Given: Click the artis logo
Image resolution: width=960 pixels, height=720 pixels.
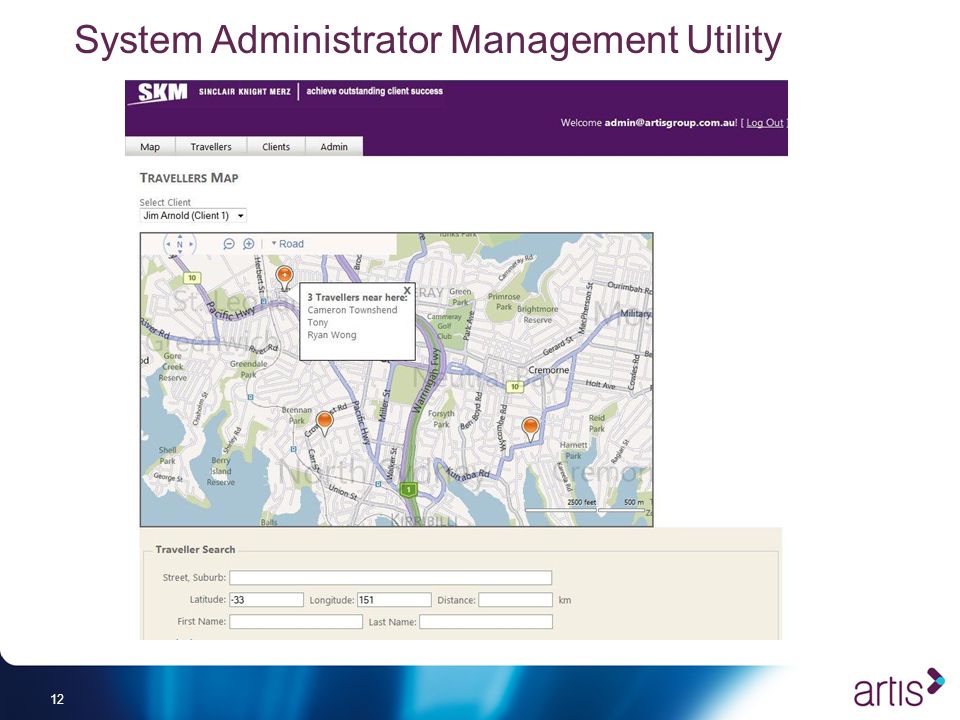Looking at the screenshot, I should (x=899, y=688).
